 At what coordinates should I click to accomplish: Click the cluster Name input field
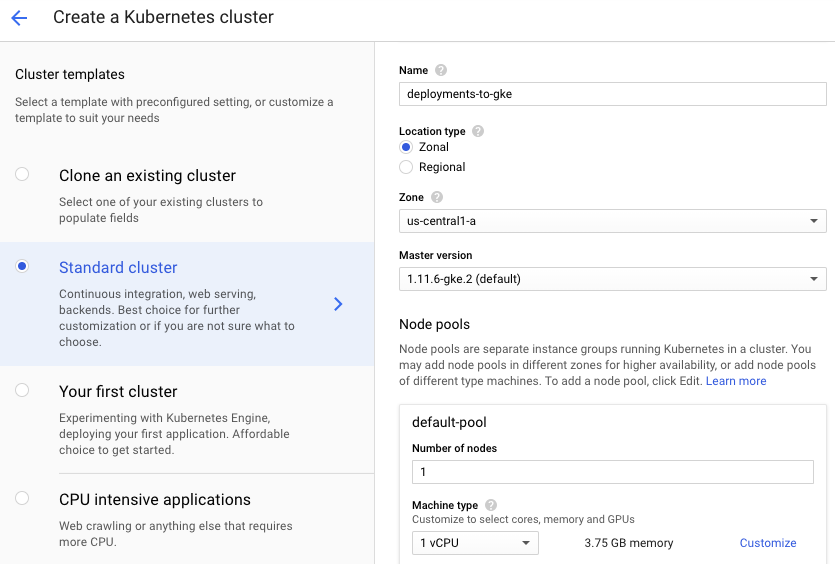[612, 94]
